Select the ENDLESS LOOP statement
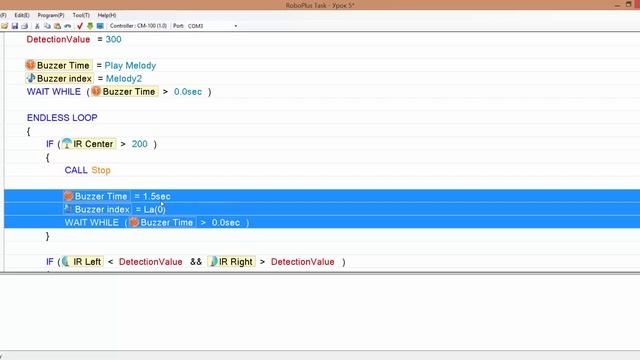This screenshot has height=360, width=640. click(x=62, y=118)
